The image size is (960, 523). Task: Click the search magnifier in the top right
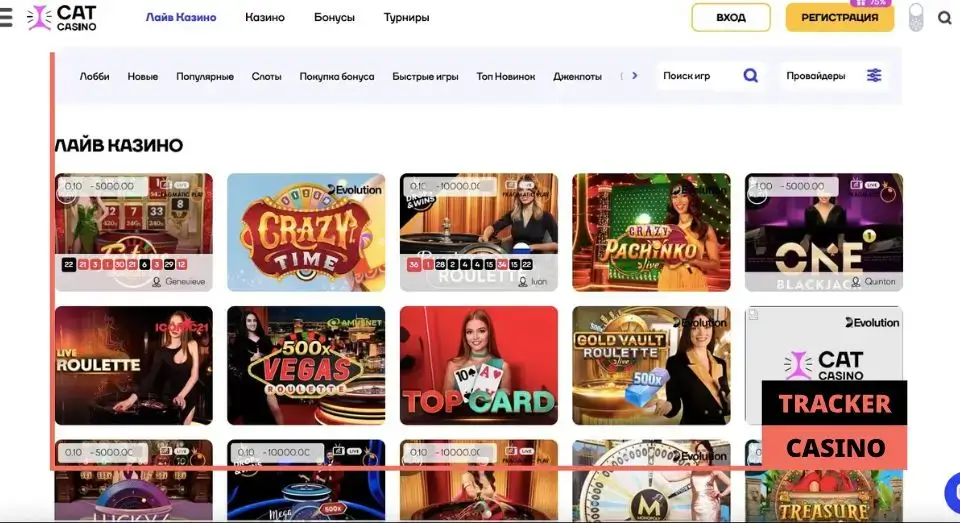(945, 18)
